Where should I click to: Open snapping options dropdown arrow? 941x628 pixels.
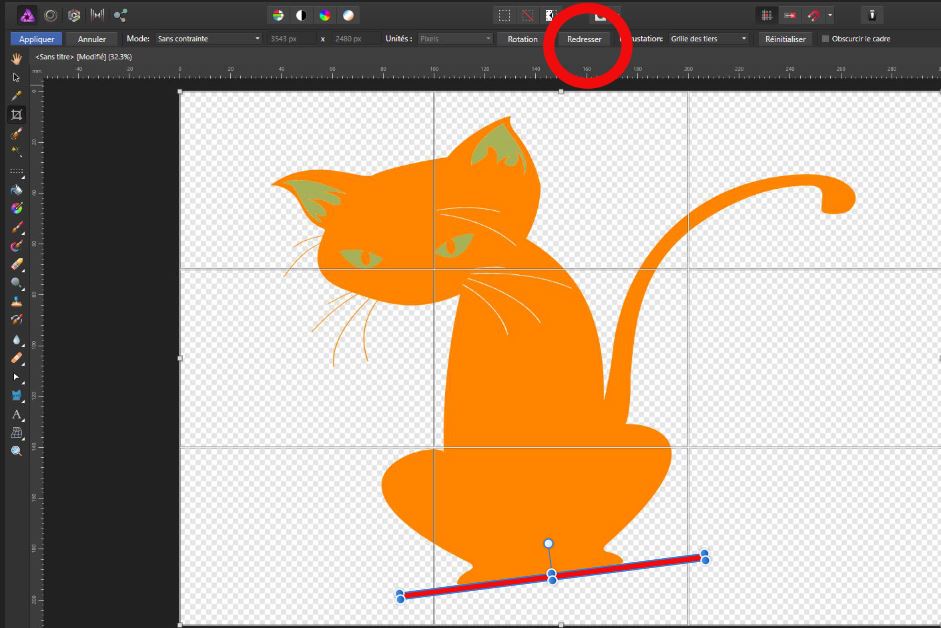[830, 16]
